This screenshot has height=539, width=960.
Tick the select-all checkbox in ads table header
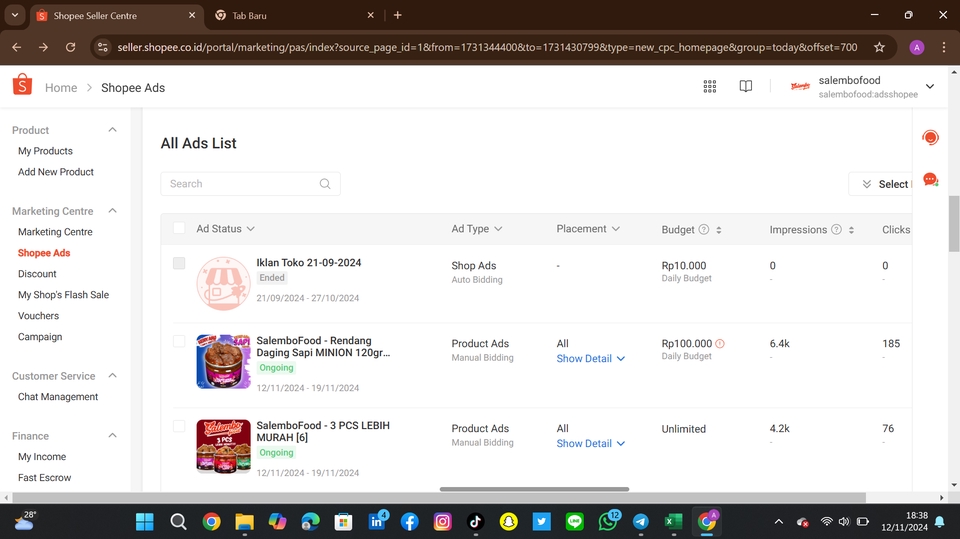click(x=179, y=228)
